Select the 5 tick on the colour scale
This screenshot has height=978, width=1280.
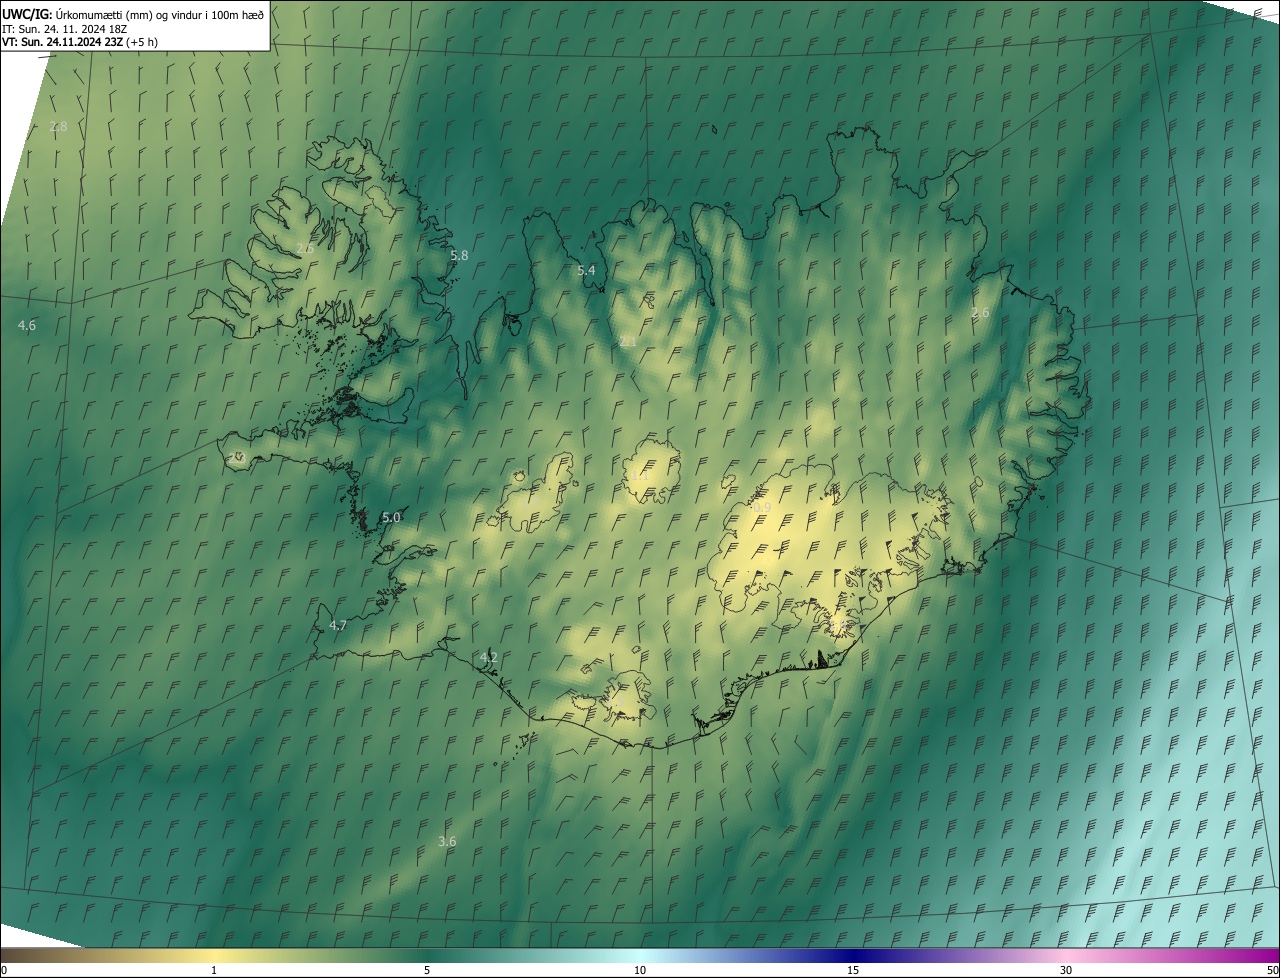(x=427, y=971)
